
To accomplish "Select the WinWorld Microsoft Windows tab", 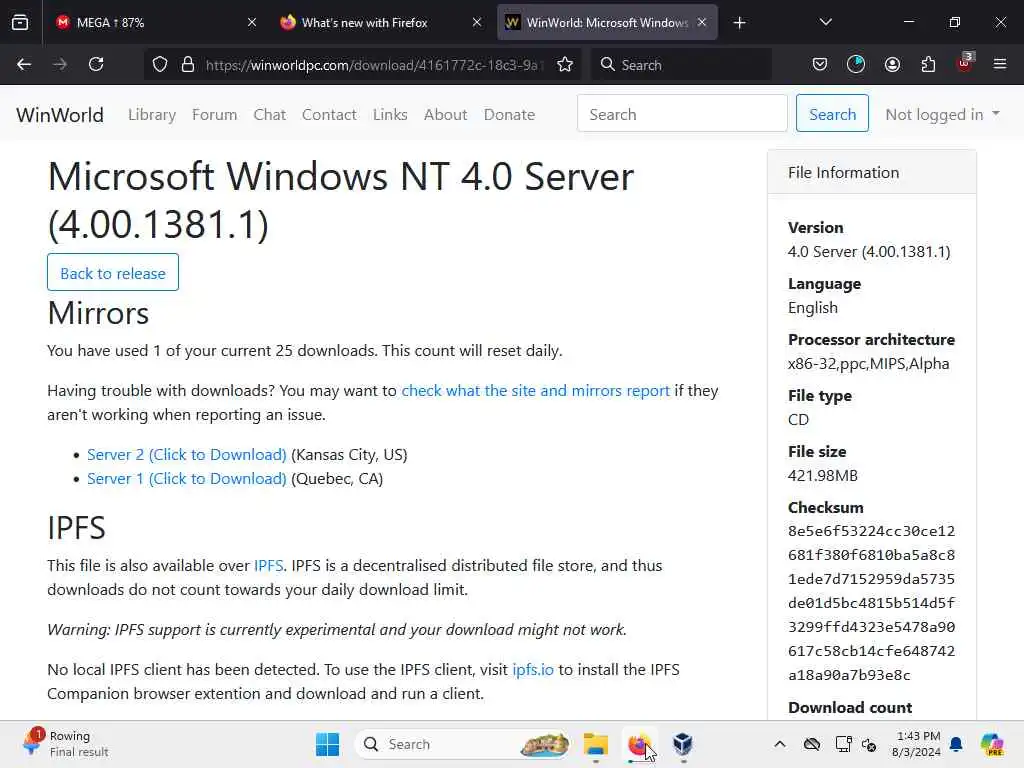I will pyautogui.click(x=607, y=23).
